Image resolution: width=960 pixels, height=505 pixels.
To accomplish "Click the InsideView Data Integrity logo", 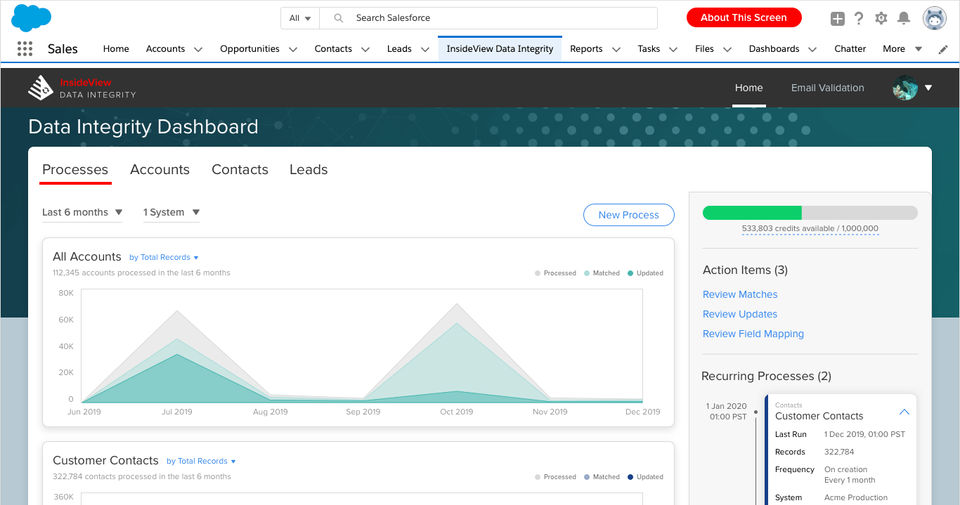I will (82, 88).
